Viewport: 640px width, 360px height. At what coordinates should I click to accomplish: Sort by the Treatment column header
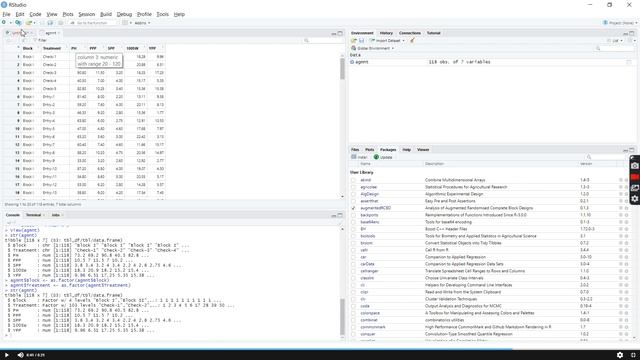(x=52, y=48)
